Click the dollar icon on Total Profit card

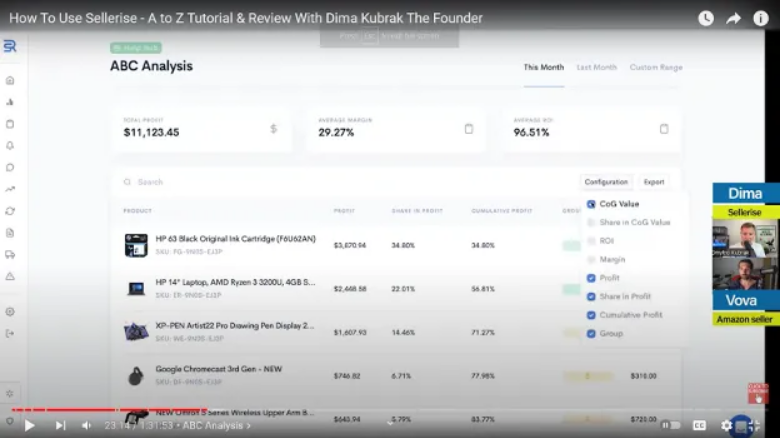coord(274,129)
